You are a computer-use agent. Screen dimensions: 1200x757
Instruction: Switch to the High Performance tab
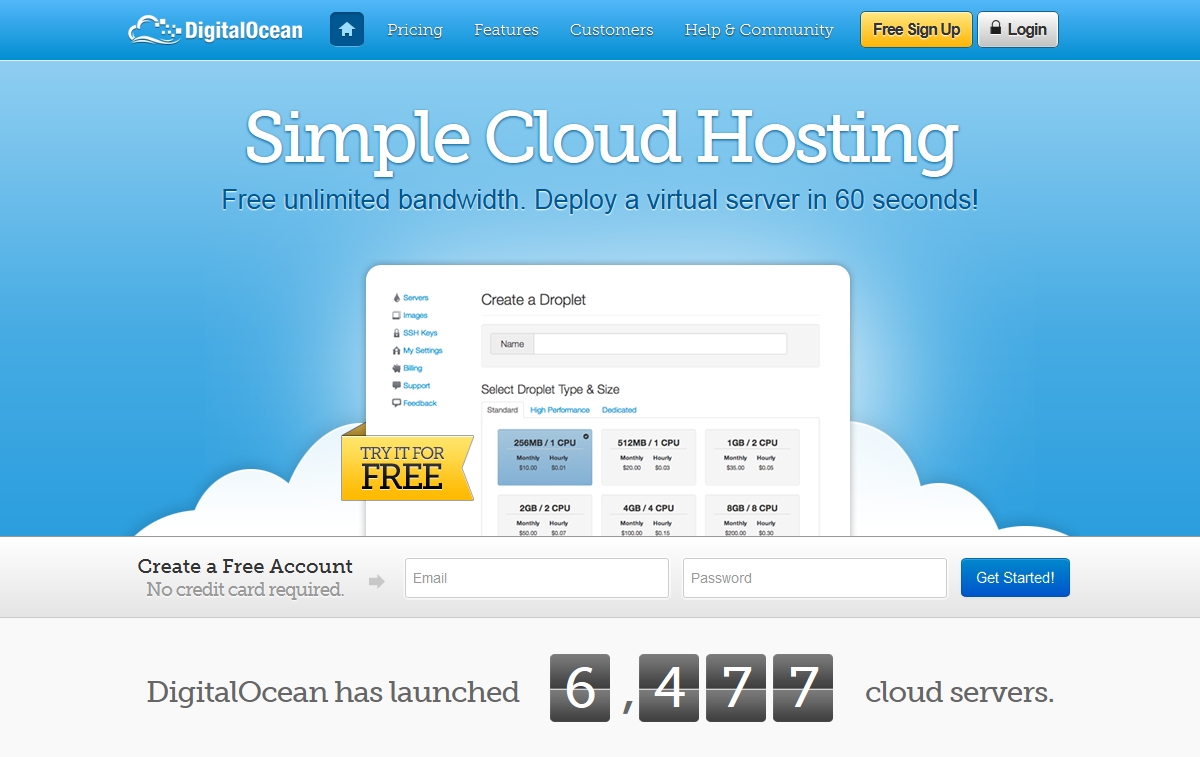(560, 410)
